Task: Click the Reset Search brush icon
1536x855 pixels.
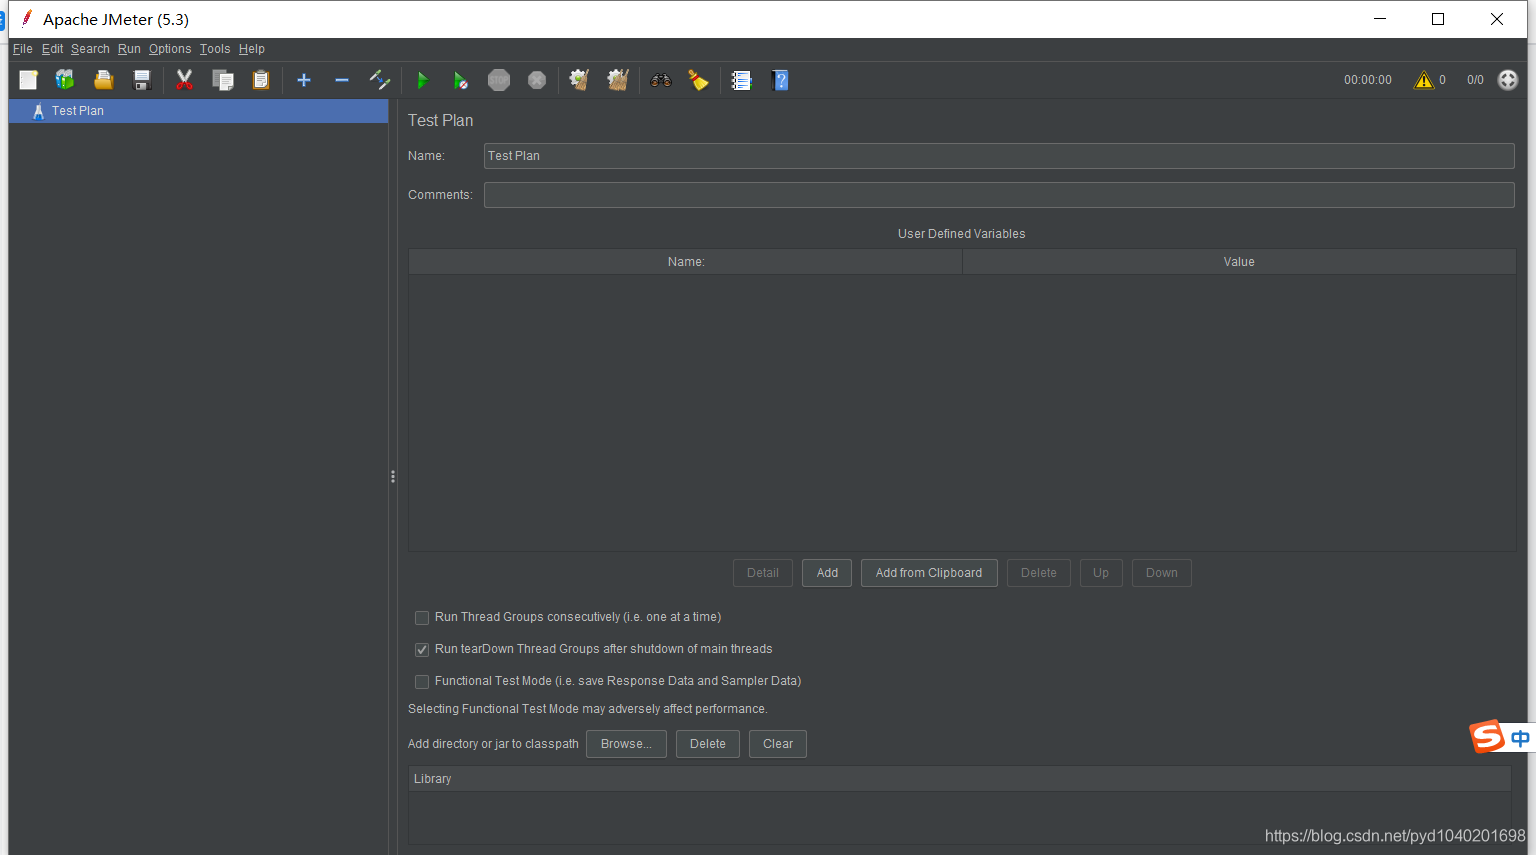Action: pos(698,80)
